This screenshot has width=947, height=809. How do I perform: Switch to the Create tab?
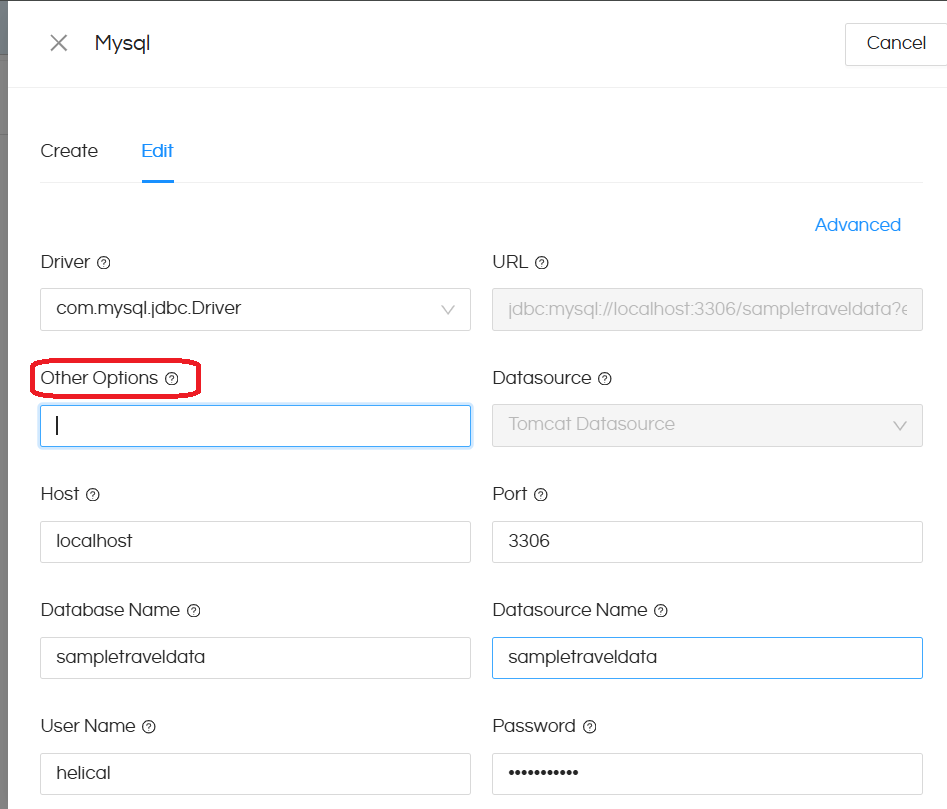point(69,151)
